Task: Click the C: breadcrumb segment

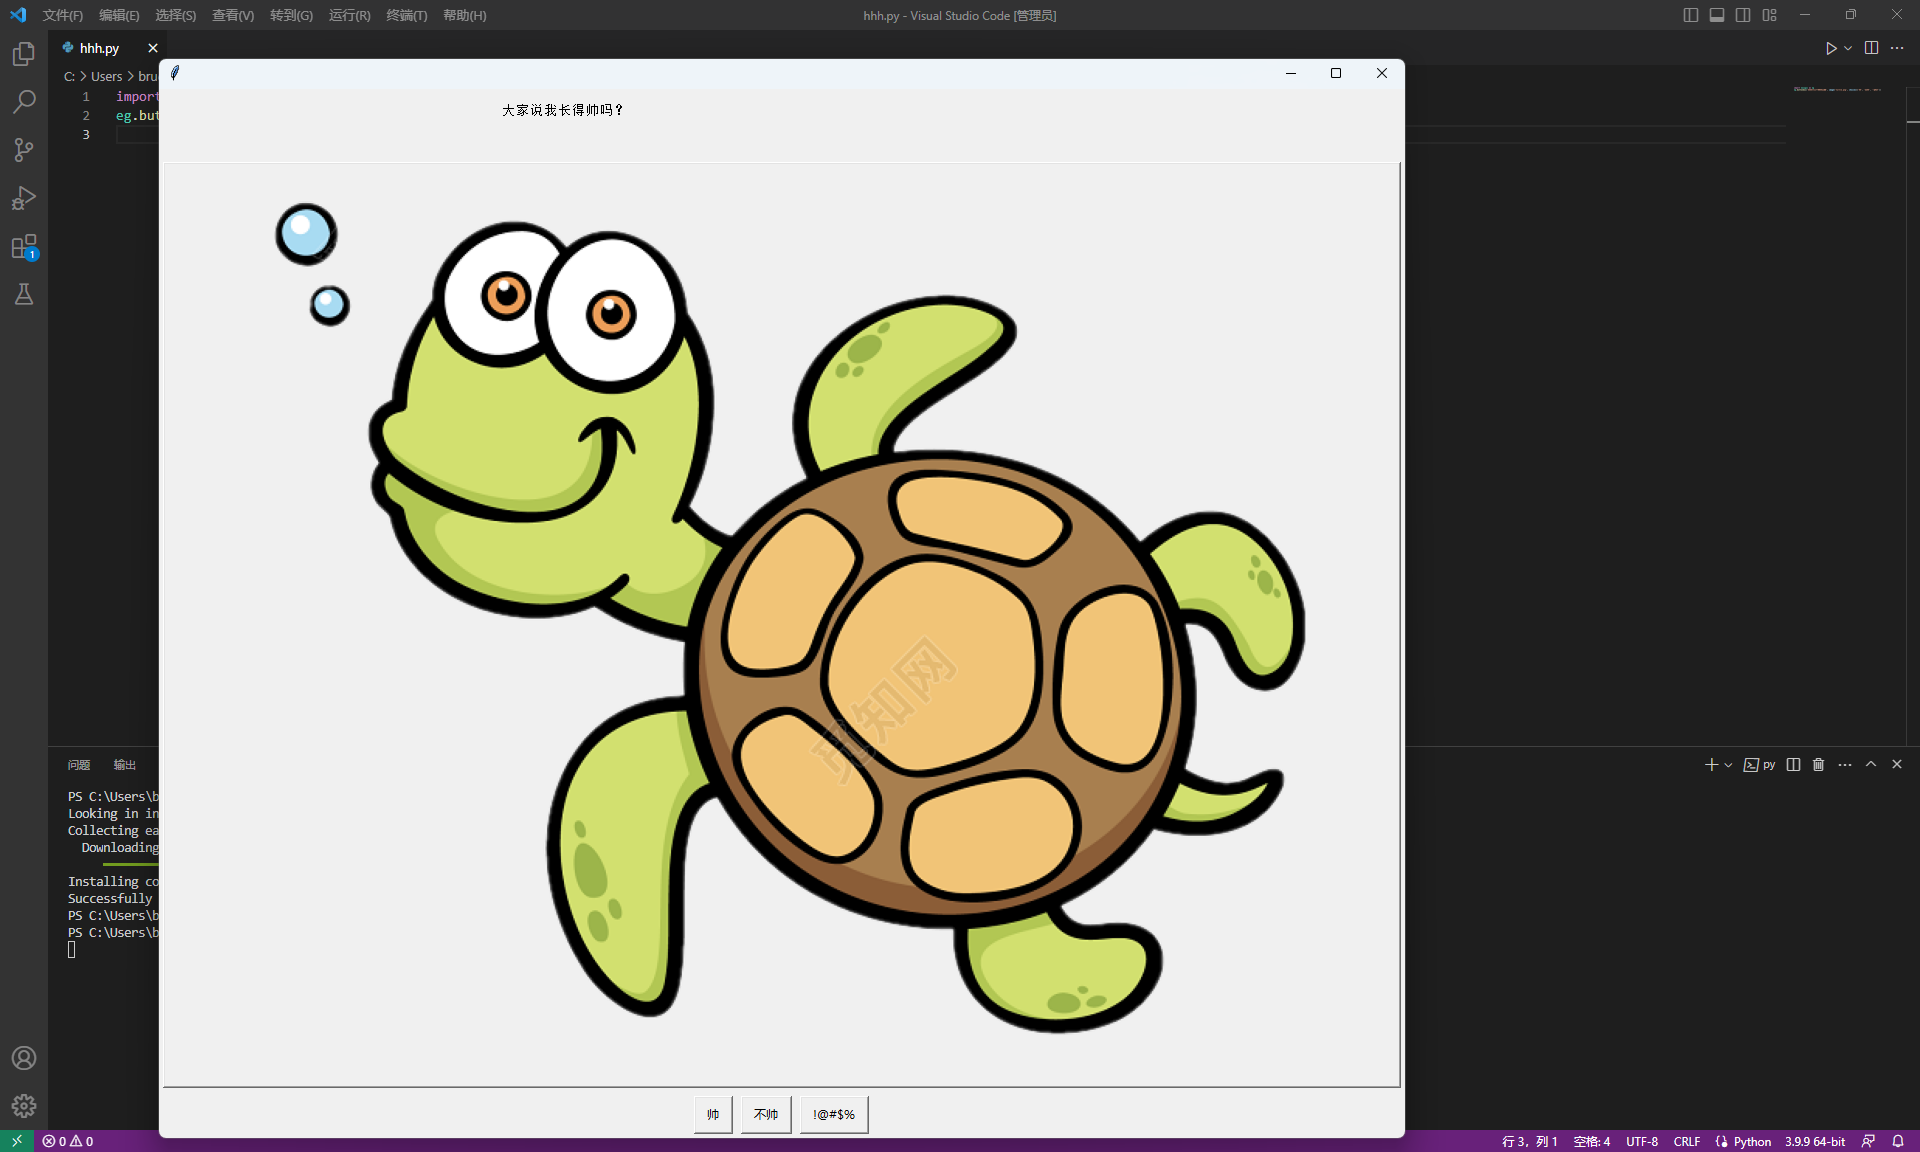Action: point(69,76)
